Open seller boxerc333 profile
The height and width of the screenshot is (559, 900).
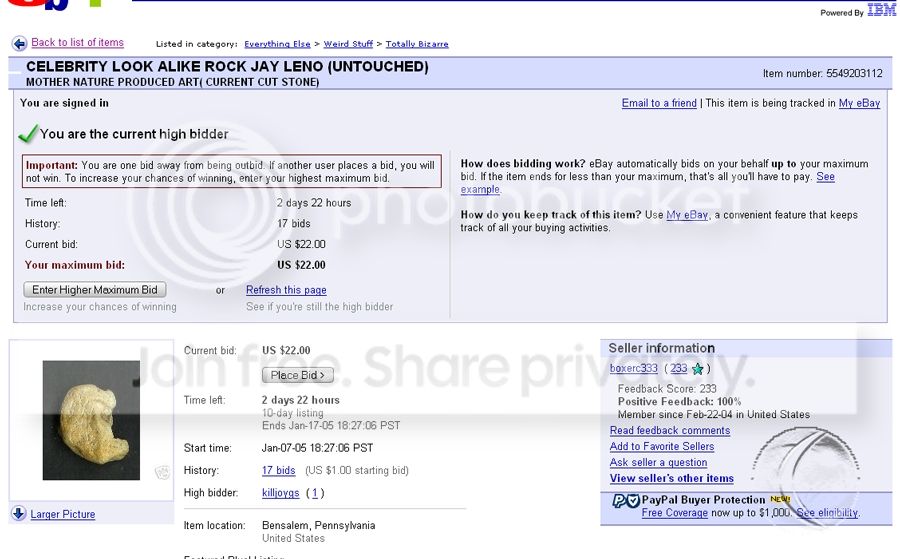[x=634, y=368]
